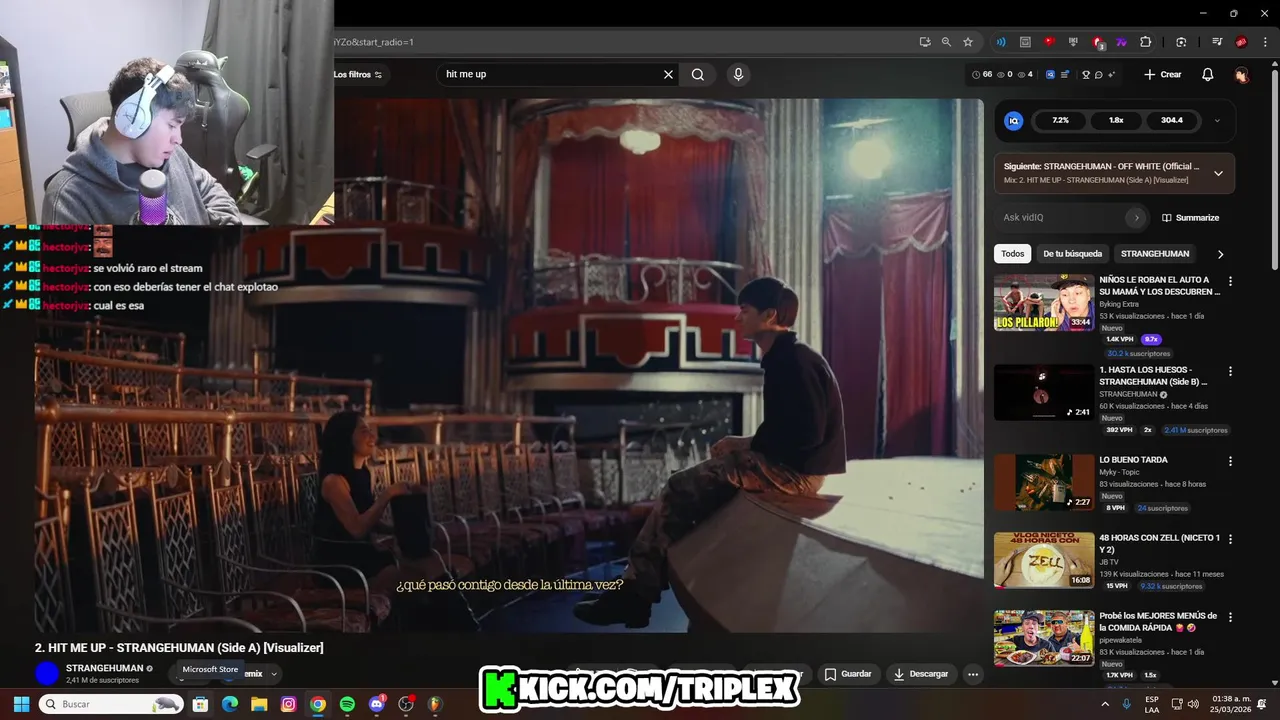Click the vidIQ chat bubble icon
This screenshot has height=720, width=1280.
(x=1098, y=75)
